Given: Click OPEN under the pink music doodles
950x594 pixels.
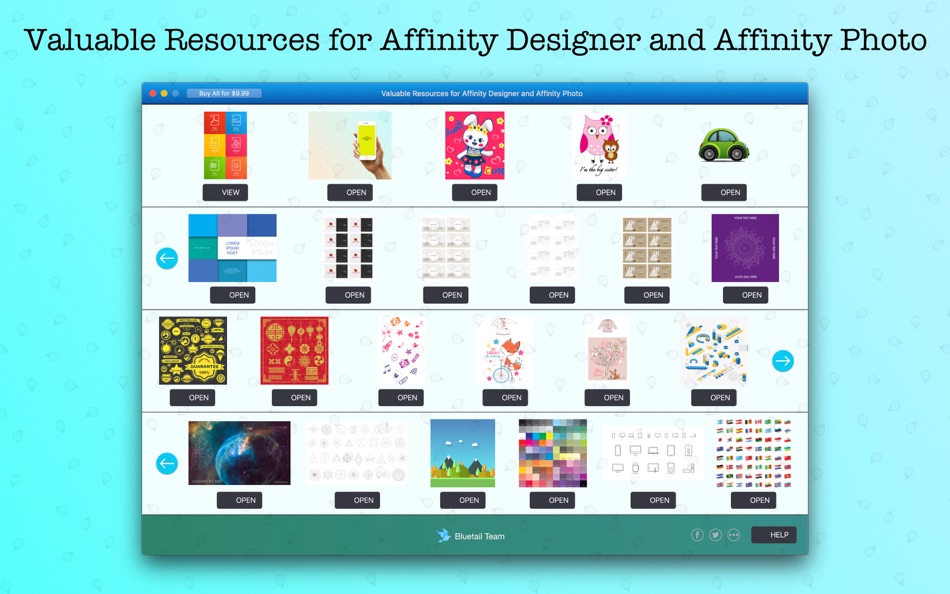Looking at the screenshot, I should click(x=401, y=398).
